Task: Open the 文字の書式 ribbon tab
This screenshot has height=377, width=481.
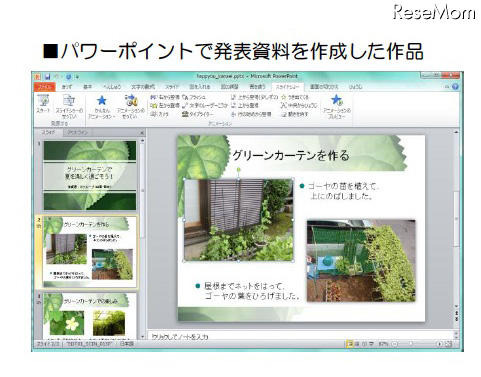Action: point(143,87)
